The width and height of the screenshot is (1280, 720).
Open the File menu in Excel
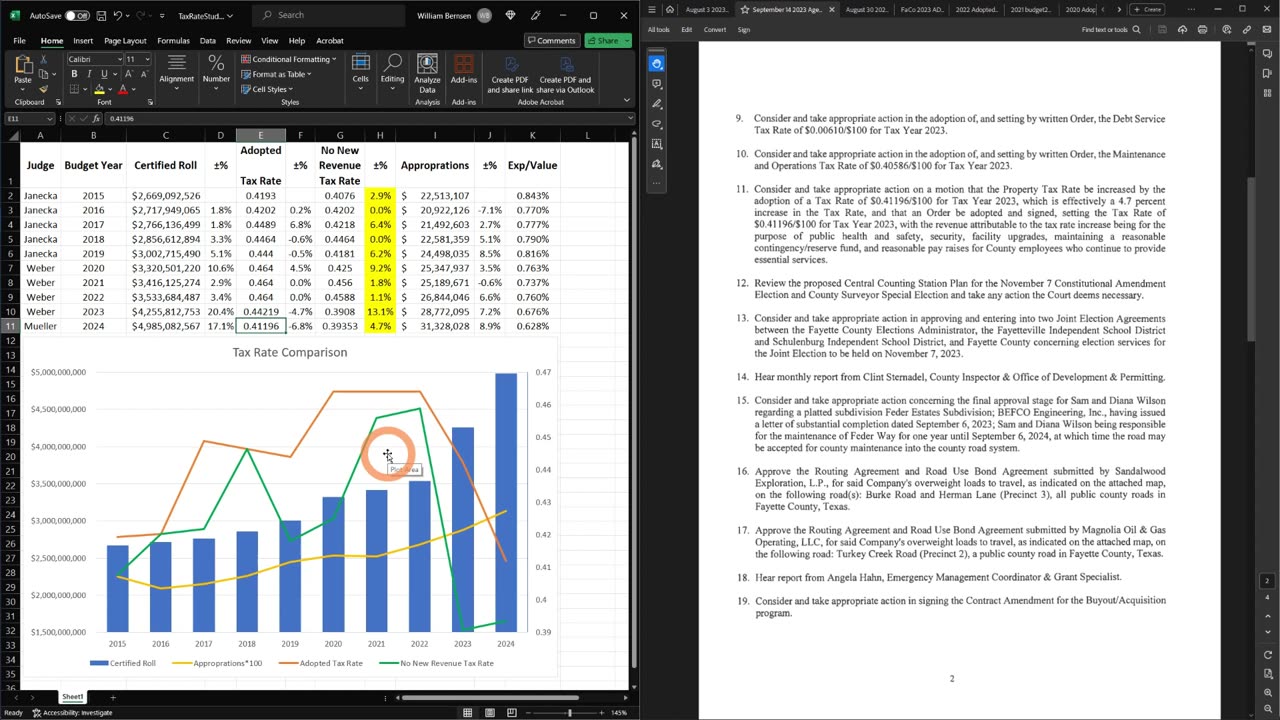pyautogui.click(x=19, y=41)
